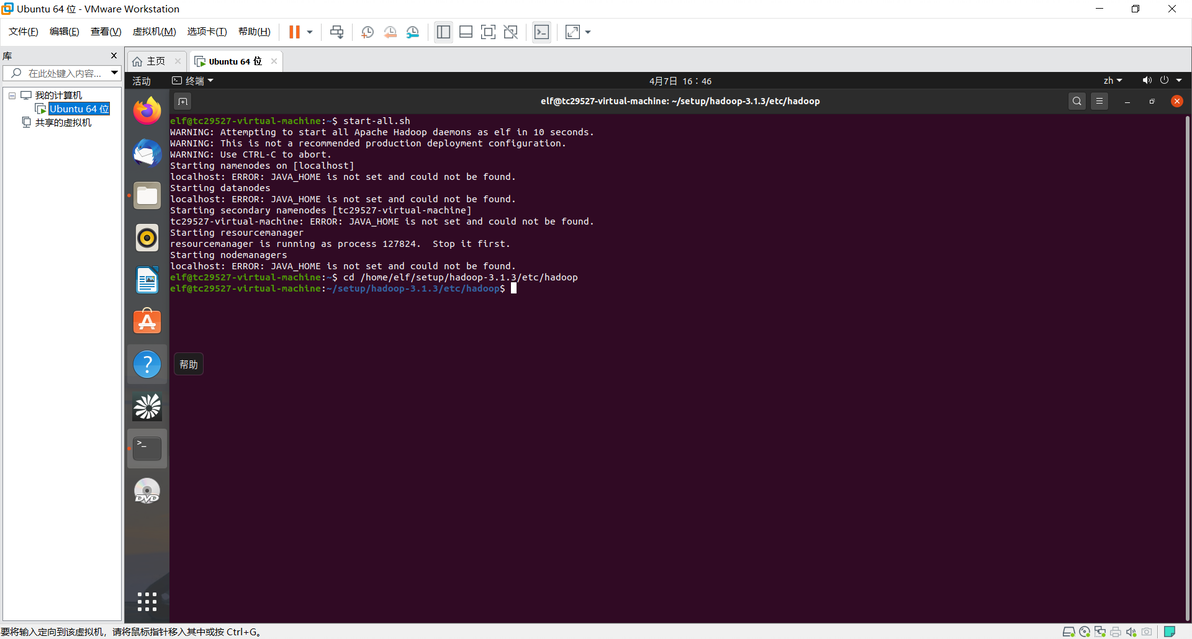Click camera device status icon
Viewport: 1192px width, 639px height.
(1146, 631)
